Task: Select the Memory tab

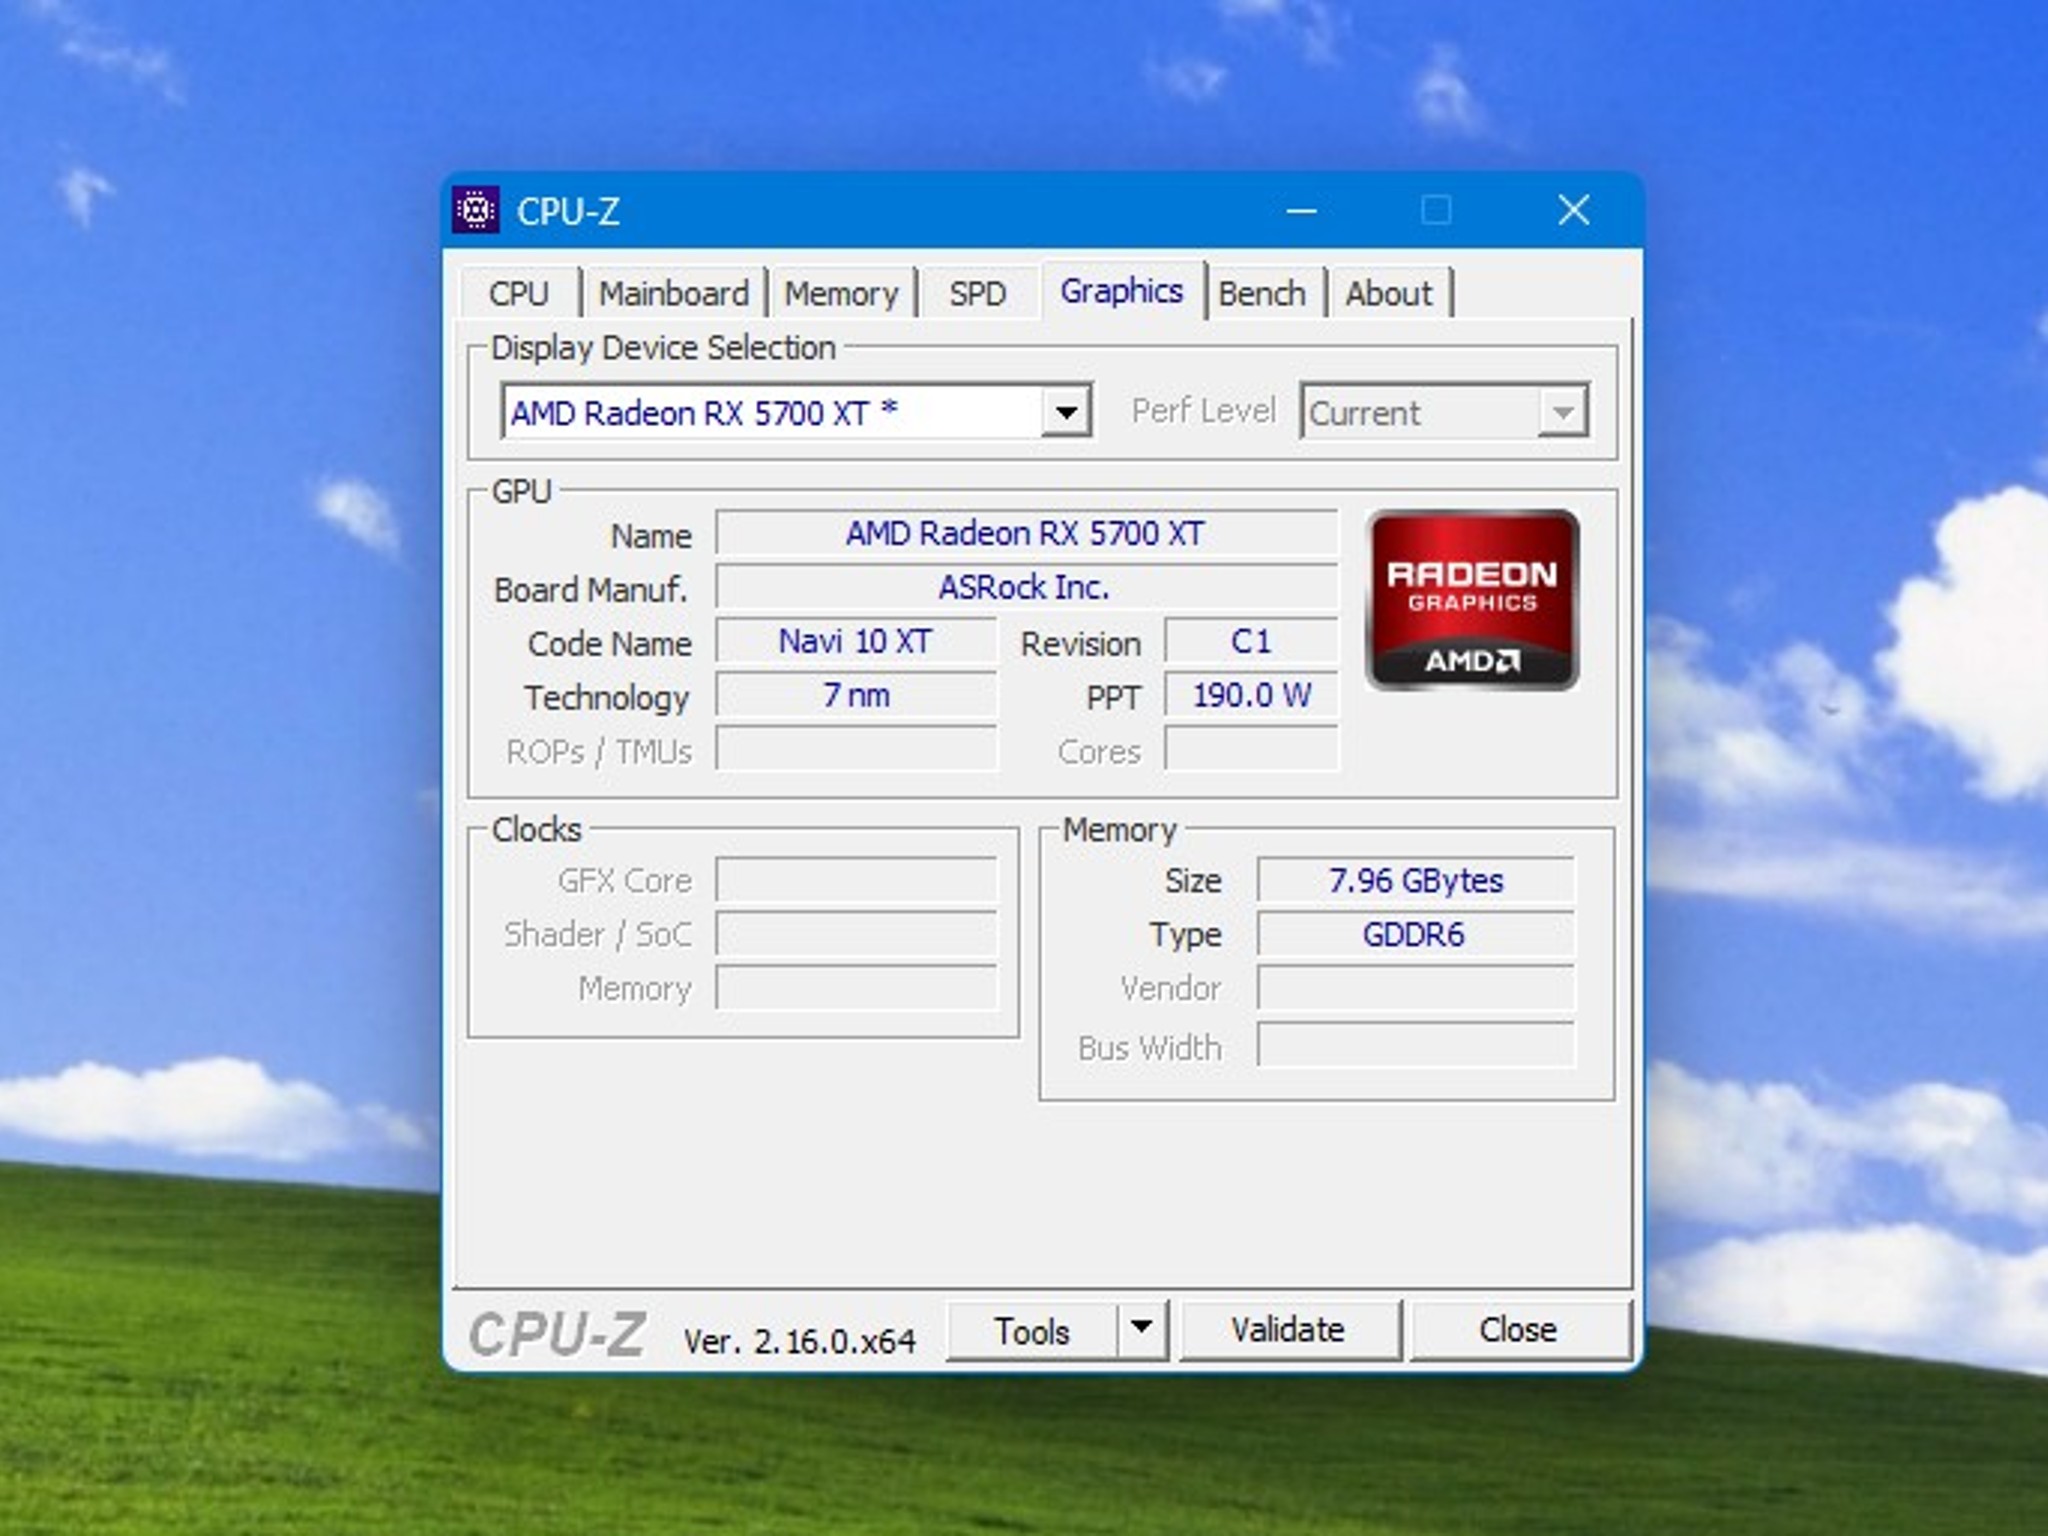Action: [841, 293]
